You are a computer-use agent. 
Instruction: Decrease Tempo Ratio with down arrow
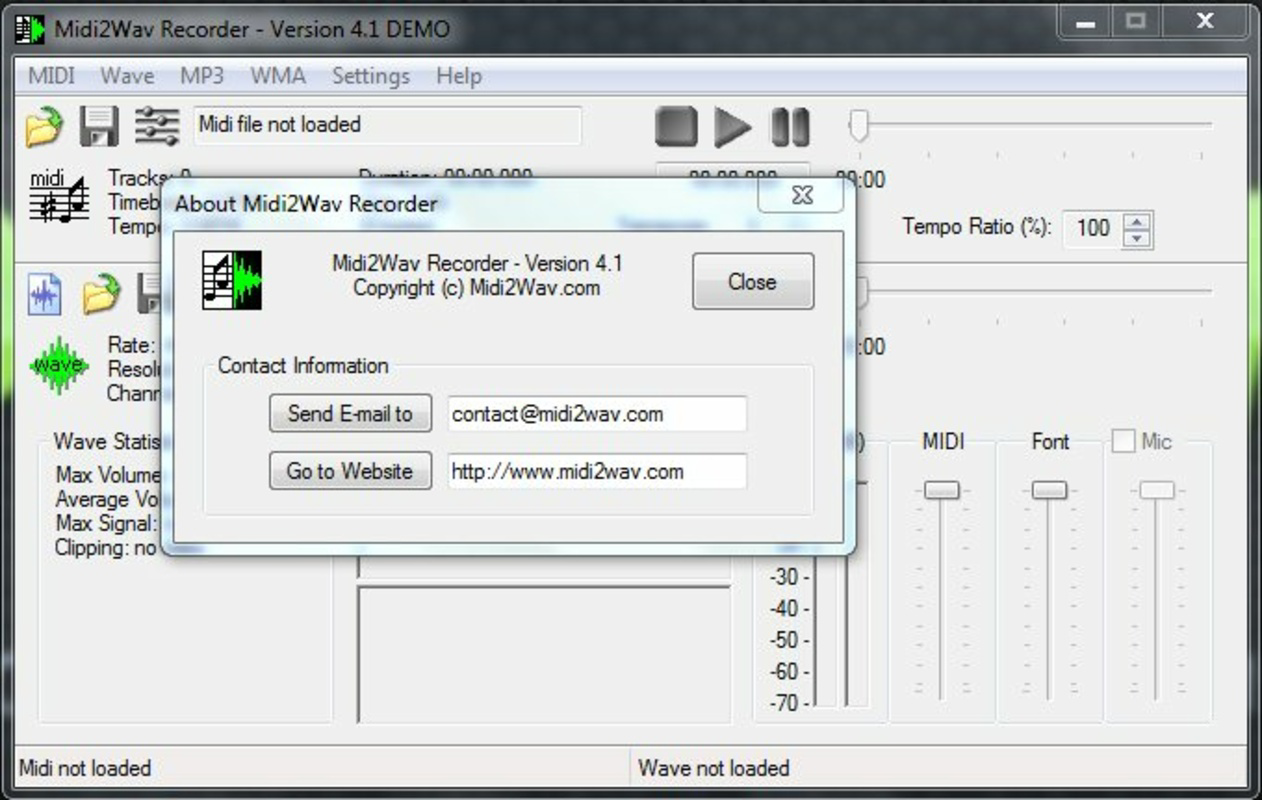pos(1137,239)
